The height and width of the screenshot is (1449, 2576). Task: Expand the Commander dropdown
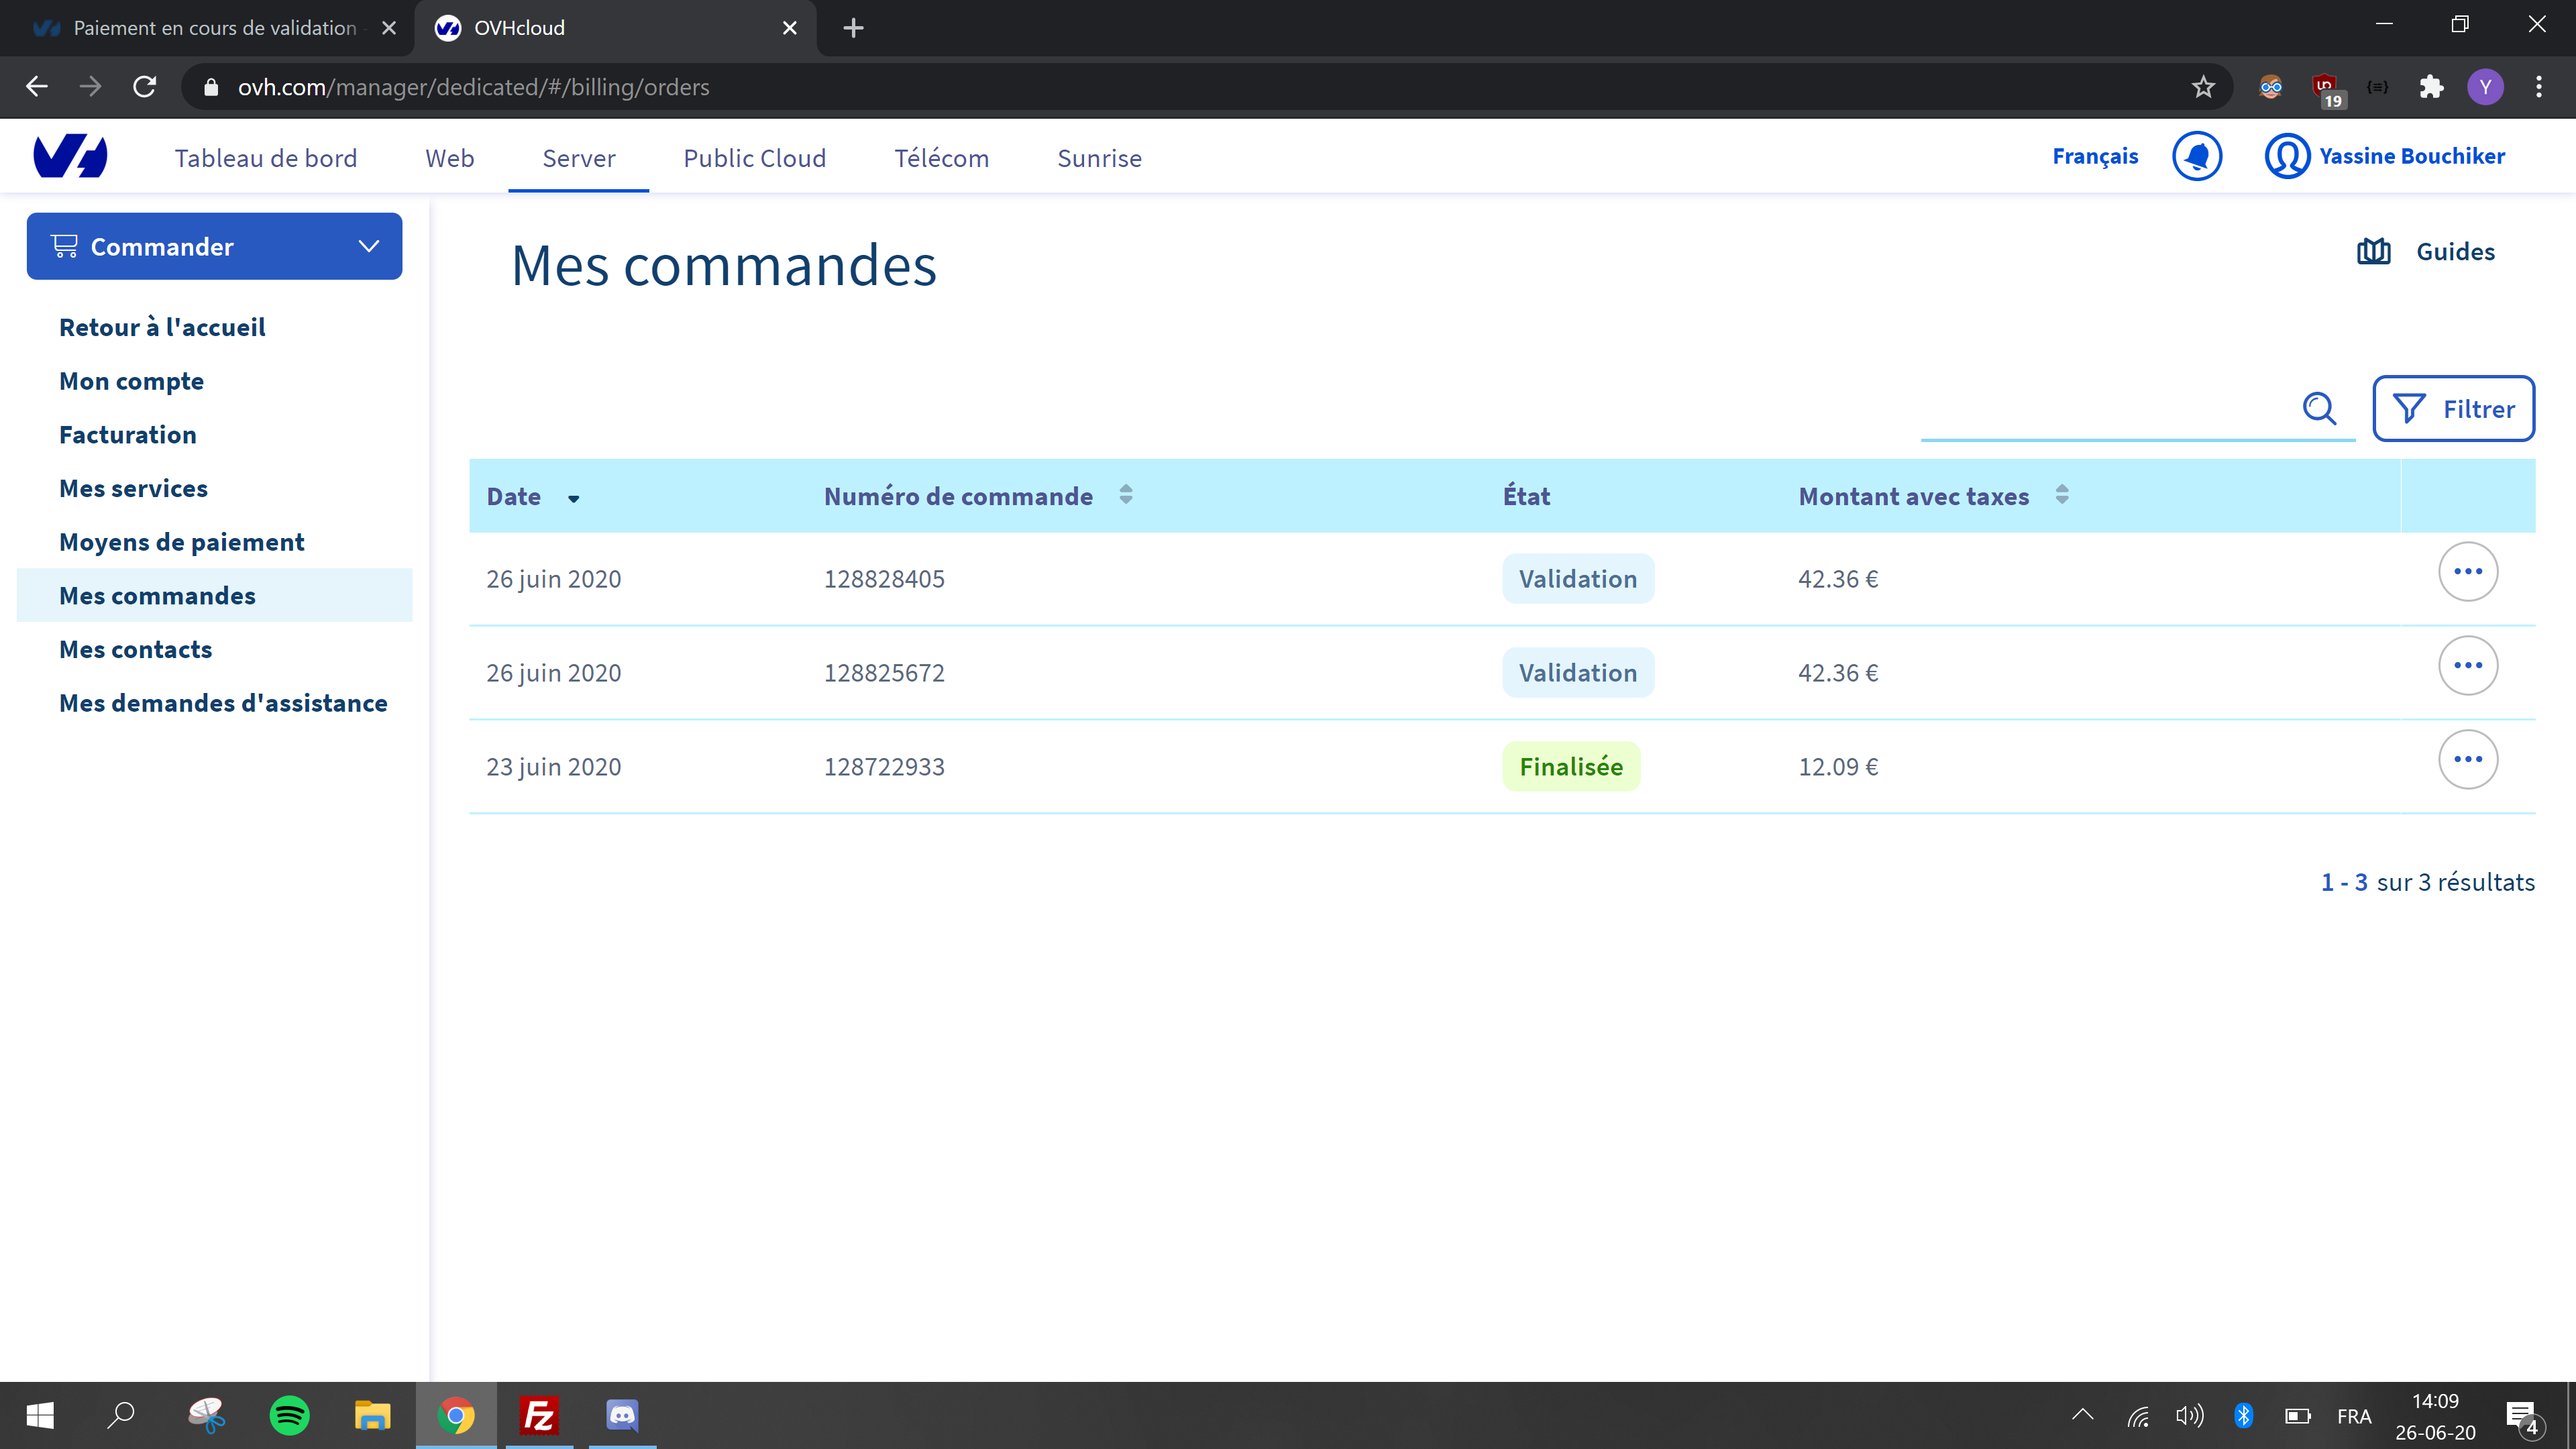coord(214,246)
